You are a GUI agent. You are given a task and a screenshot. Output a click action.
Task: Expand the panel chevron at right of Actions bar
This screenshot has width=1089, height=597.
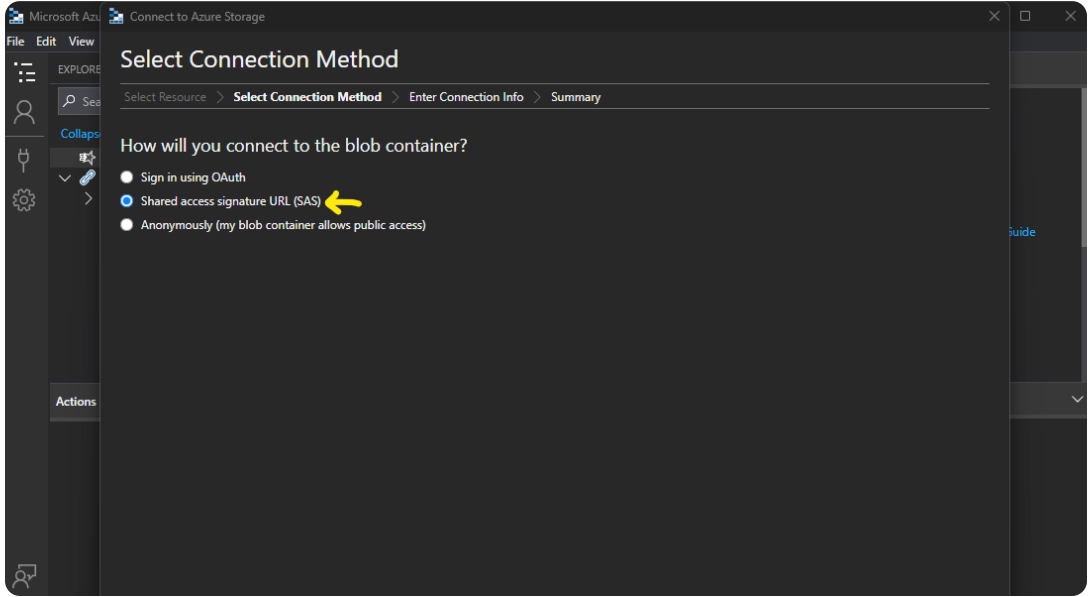[1077, 399]
